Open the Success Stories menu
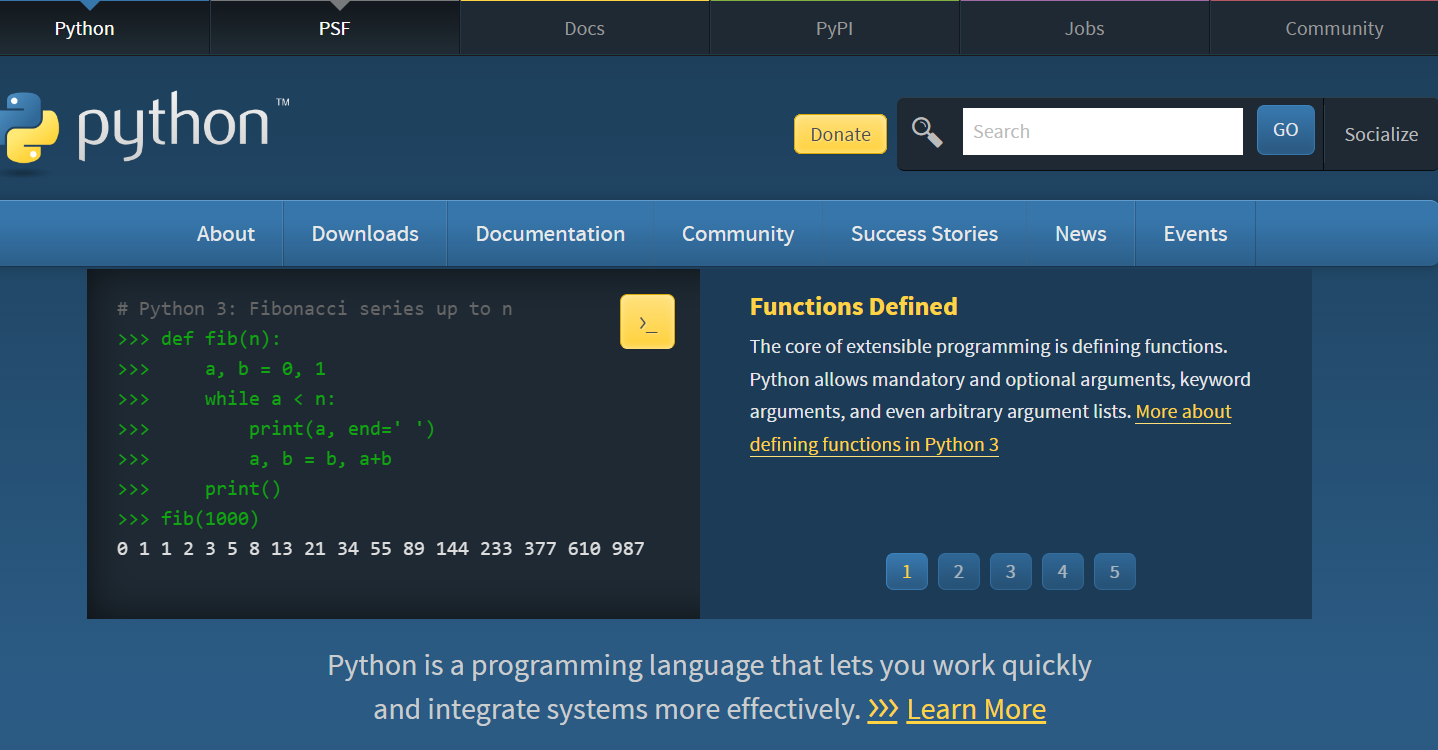Viewport: 1438px width, 750px height. pyautogui.click(x=924, y=233)
